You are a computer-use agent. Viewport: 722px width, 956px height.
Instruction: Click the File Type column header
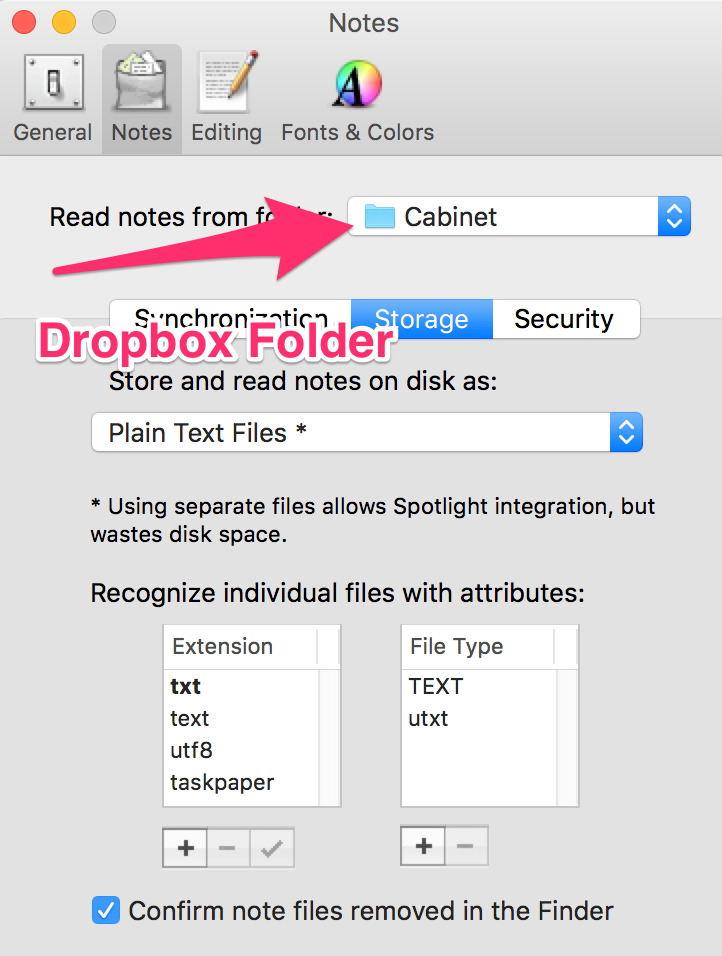[x=479, y=646]
